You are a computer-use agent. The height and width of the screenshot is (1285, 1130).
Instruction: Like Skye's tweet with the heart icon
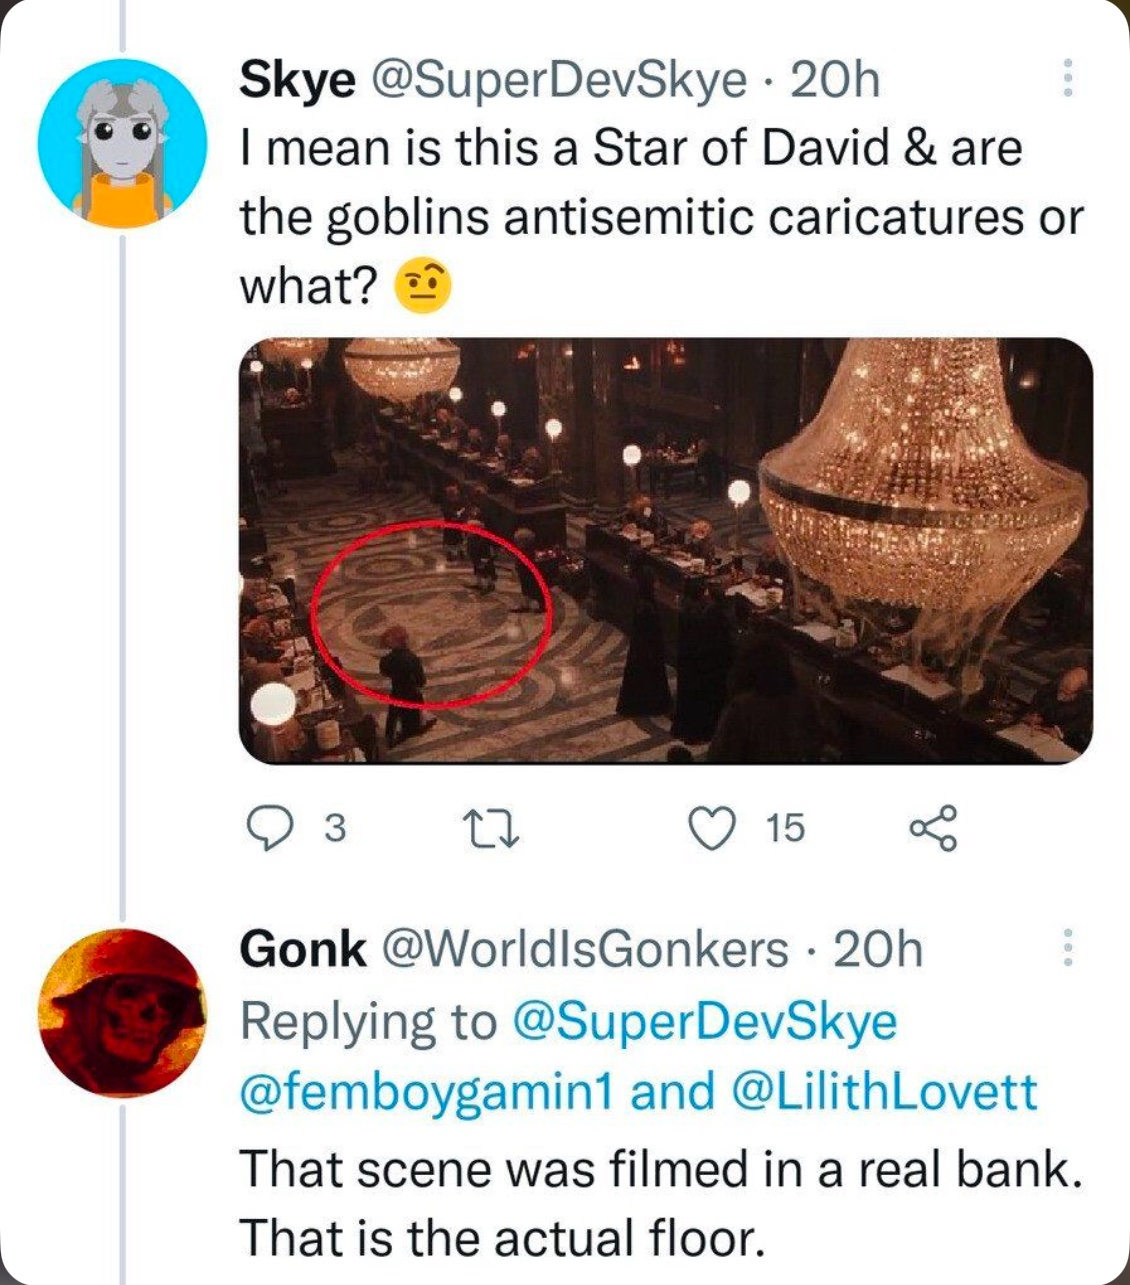(712, 829)
